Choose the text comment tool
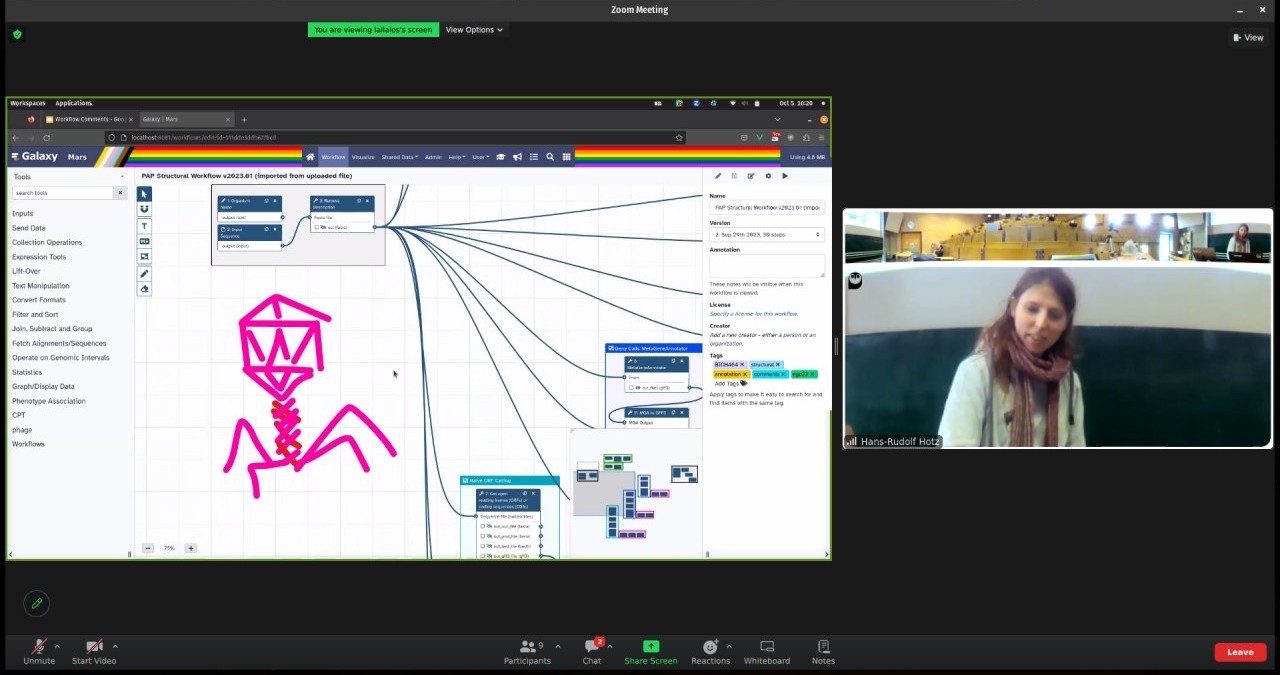The height and width of the screenshot is (675, 1280). 144,226
